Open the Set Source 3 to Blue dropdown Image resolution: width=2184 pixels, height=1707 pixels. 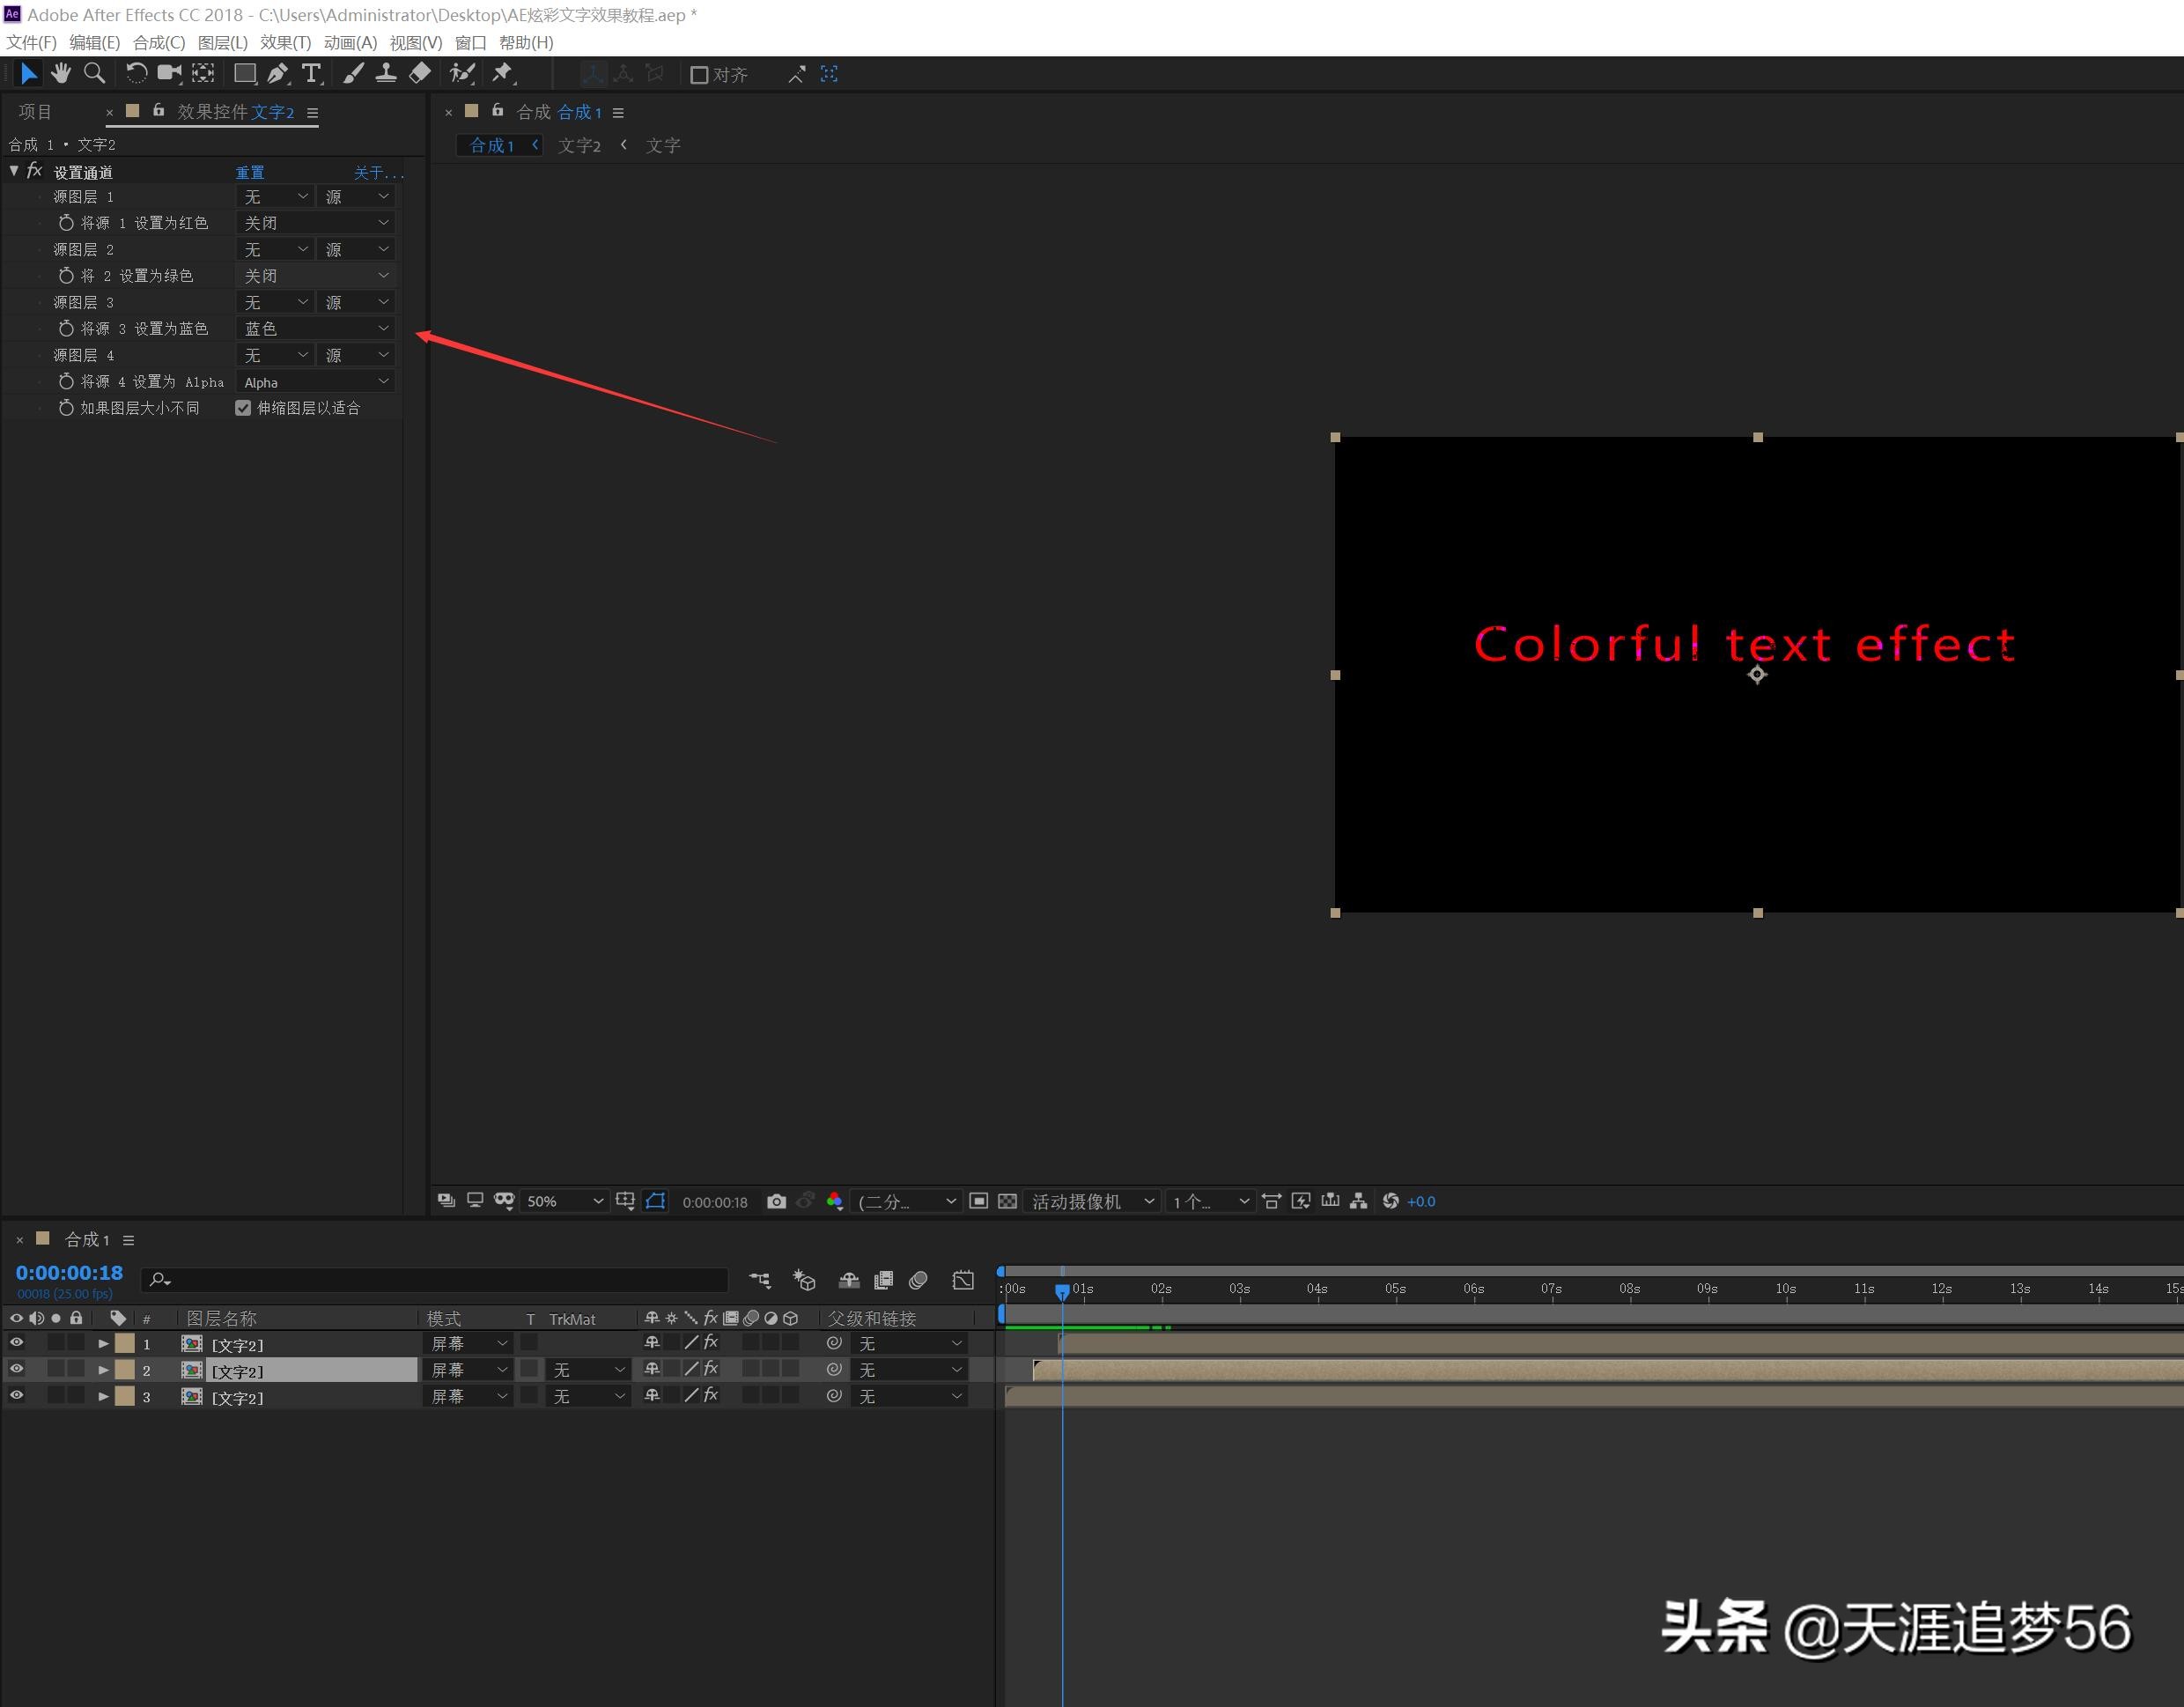pos(316,329)
